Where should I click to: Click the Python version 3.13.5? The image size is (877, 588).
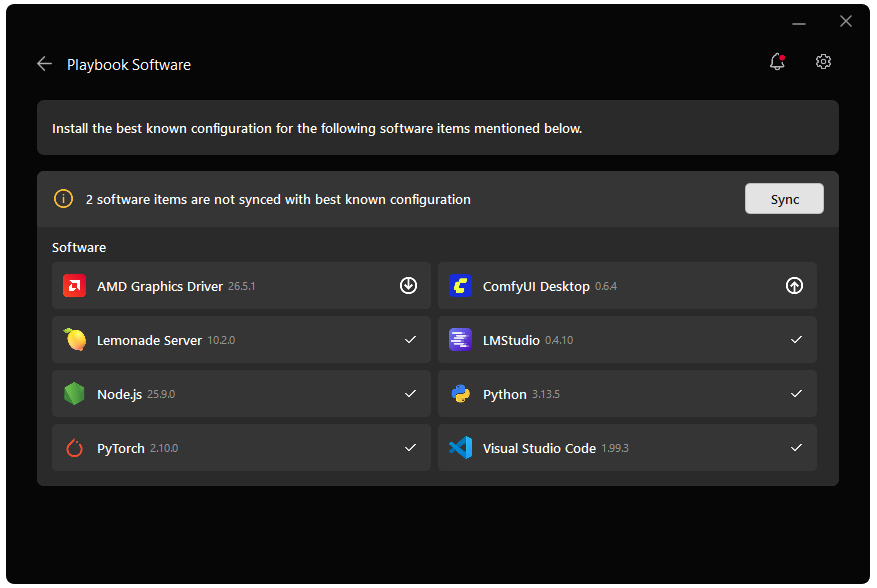click(x=545, y=394)
